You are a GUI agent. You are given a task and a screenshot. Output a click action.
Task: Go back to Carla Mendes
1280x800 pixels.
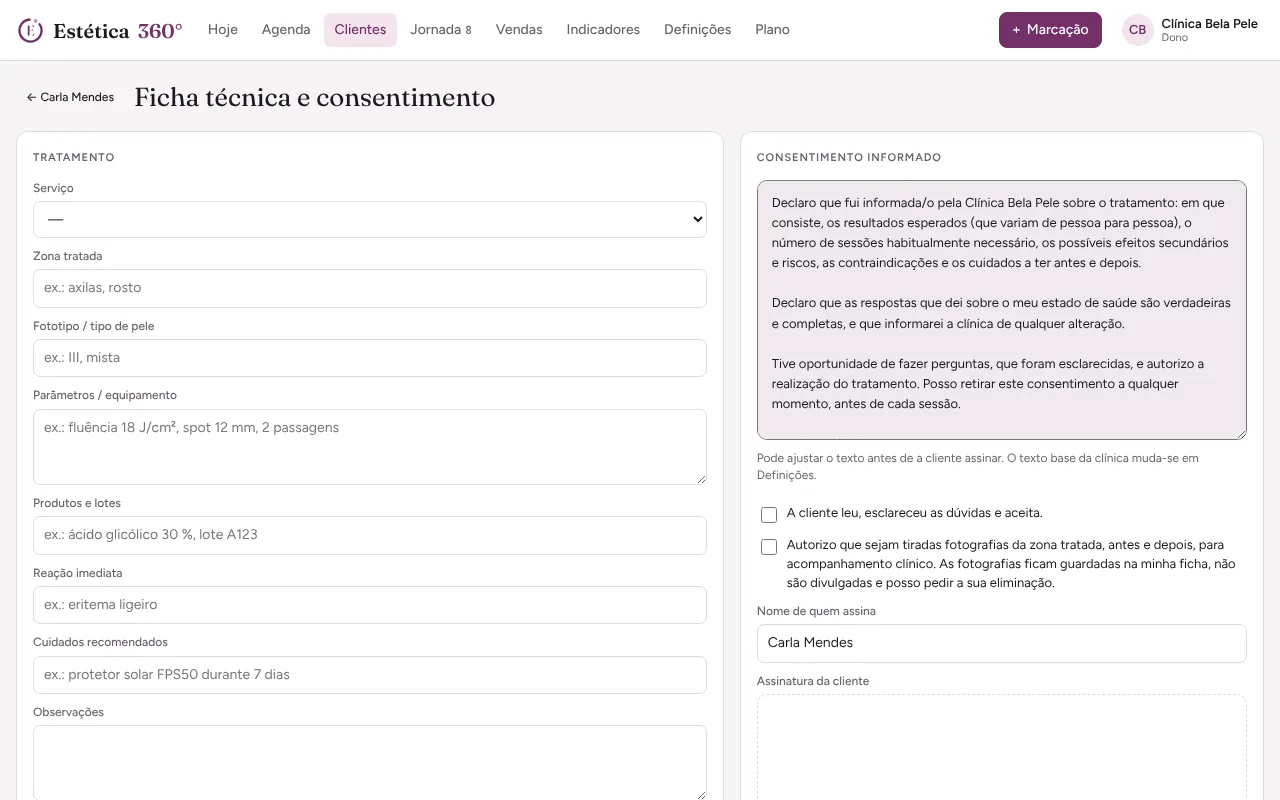click(70, 97)
